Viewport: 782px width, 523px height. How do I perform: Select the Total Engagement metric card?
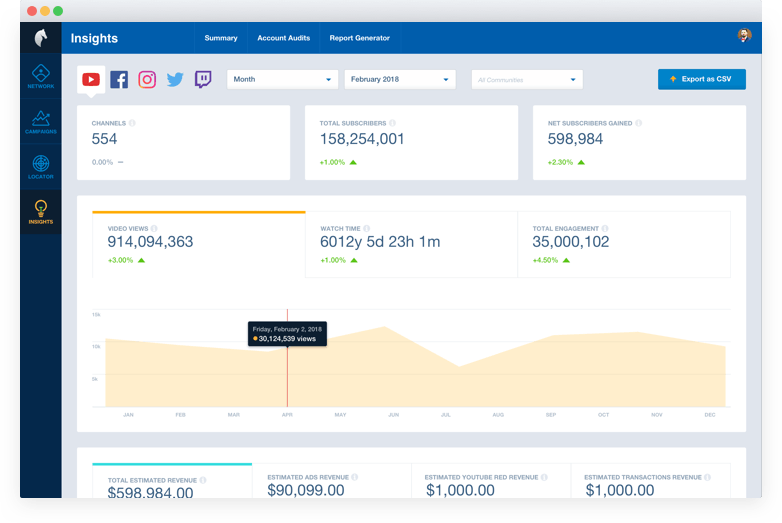coord(624,244)
